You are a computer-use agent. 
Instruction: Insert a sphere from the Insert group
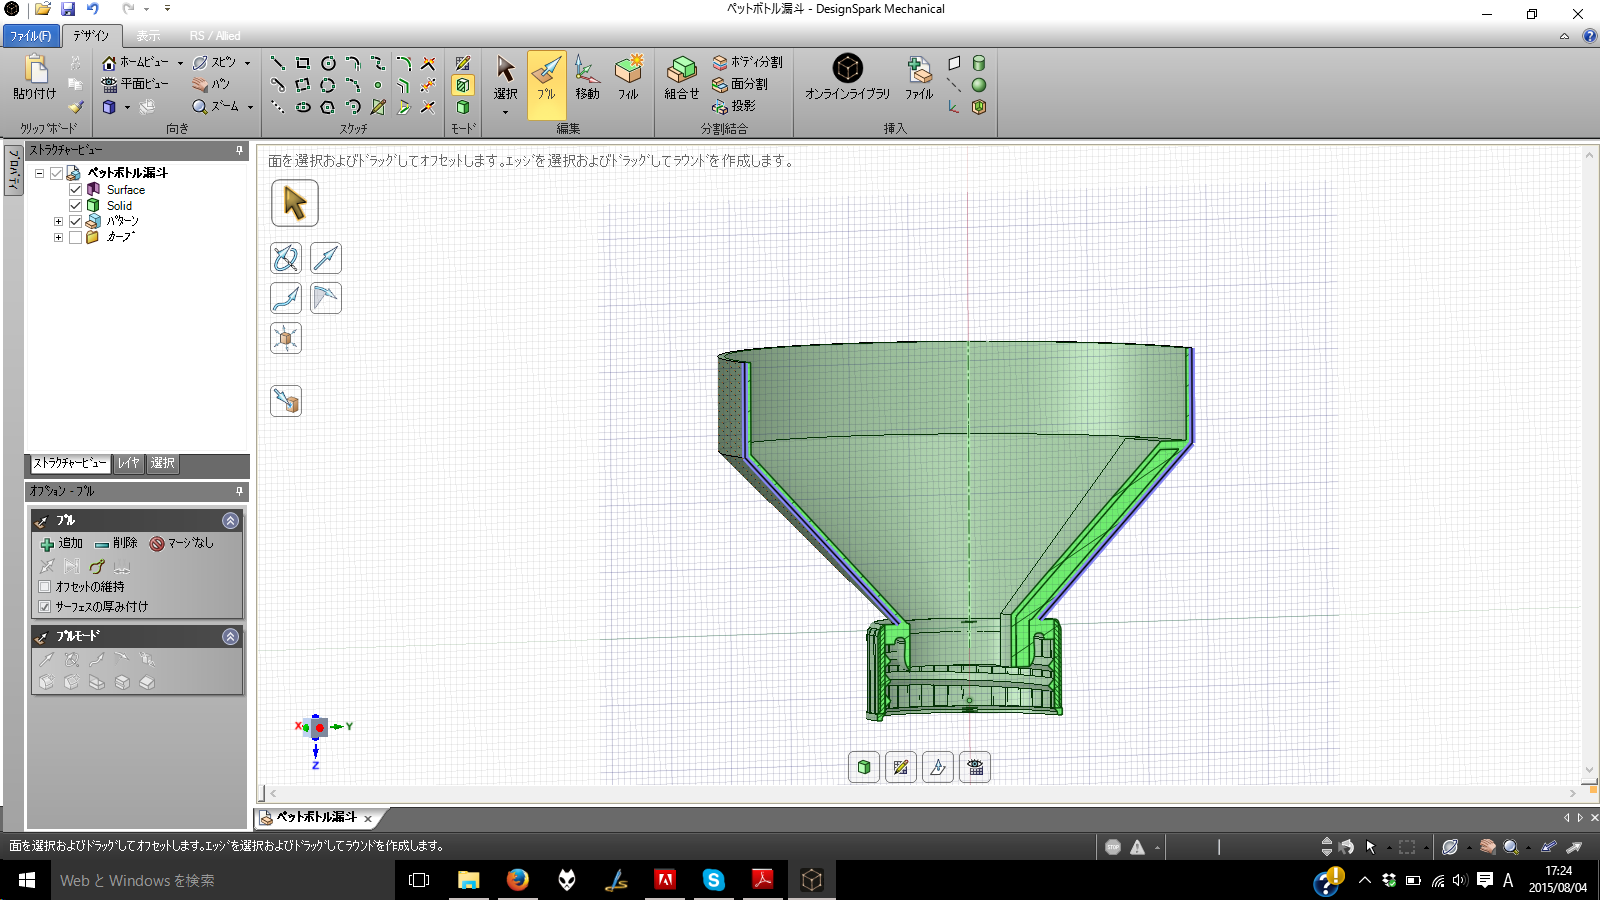click(x=979, y=85)
